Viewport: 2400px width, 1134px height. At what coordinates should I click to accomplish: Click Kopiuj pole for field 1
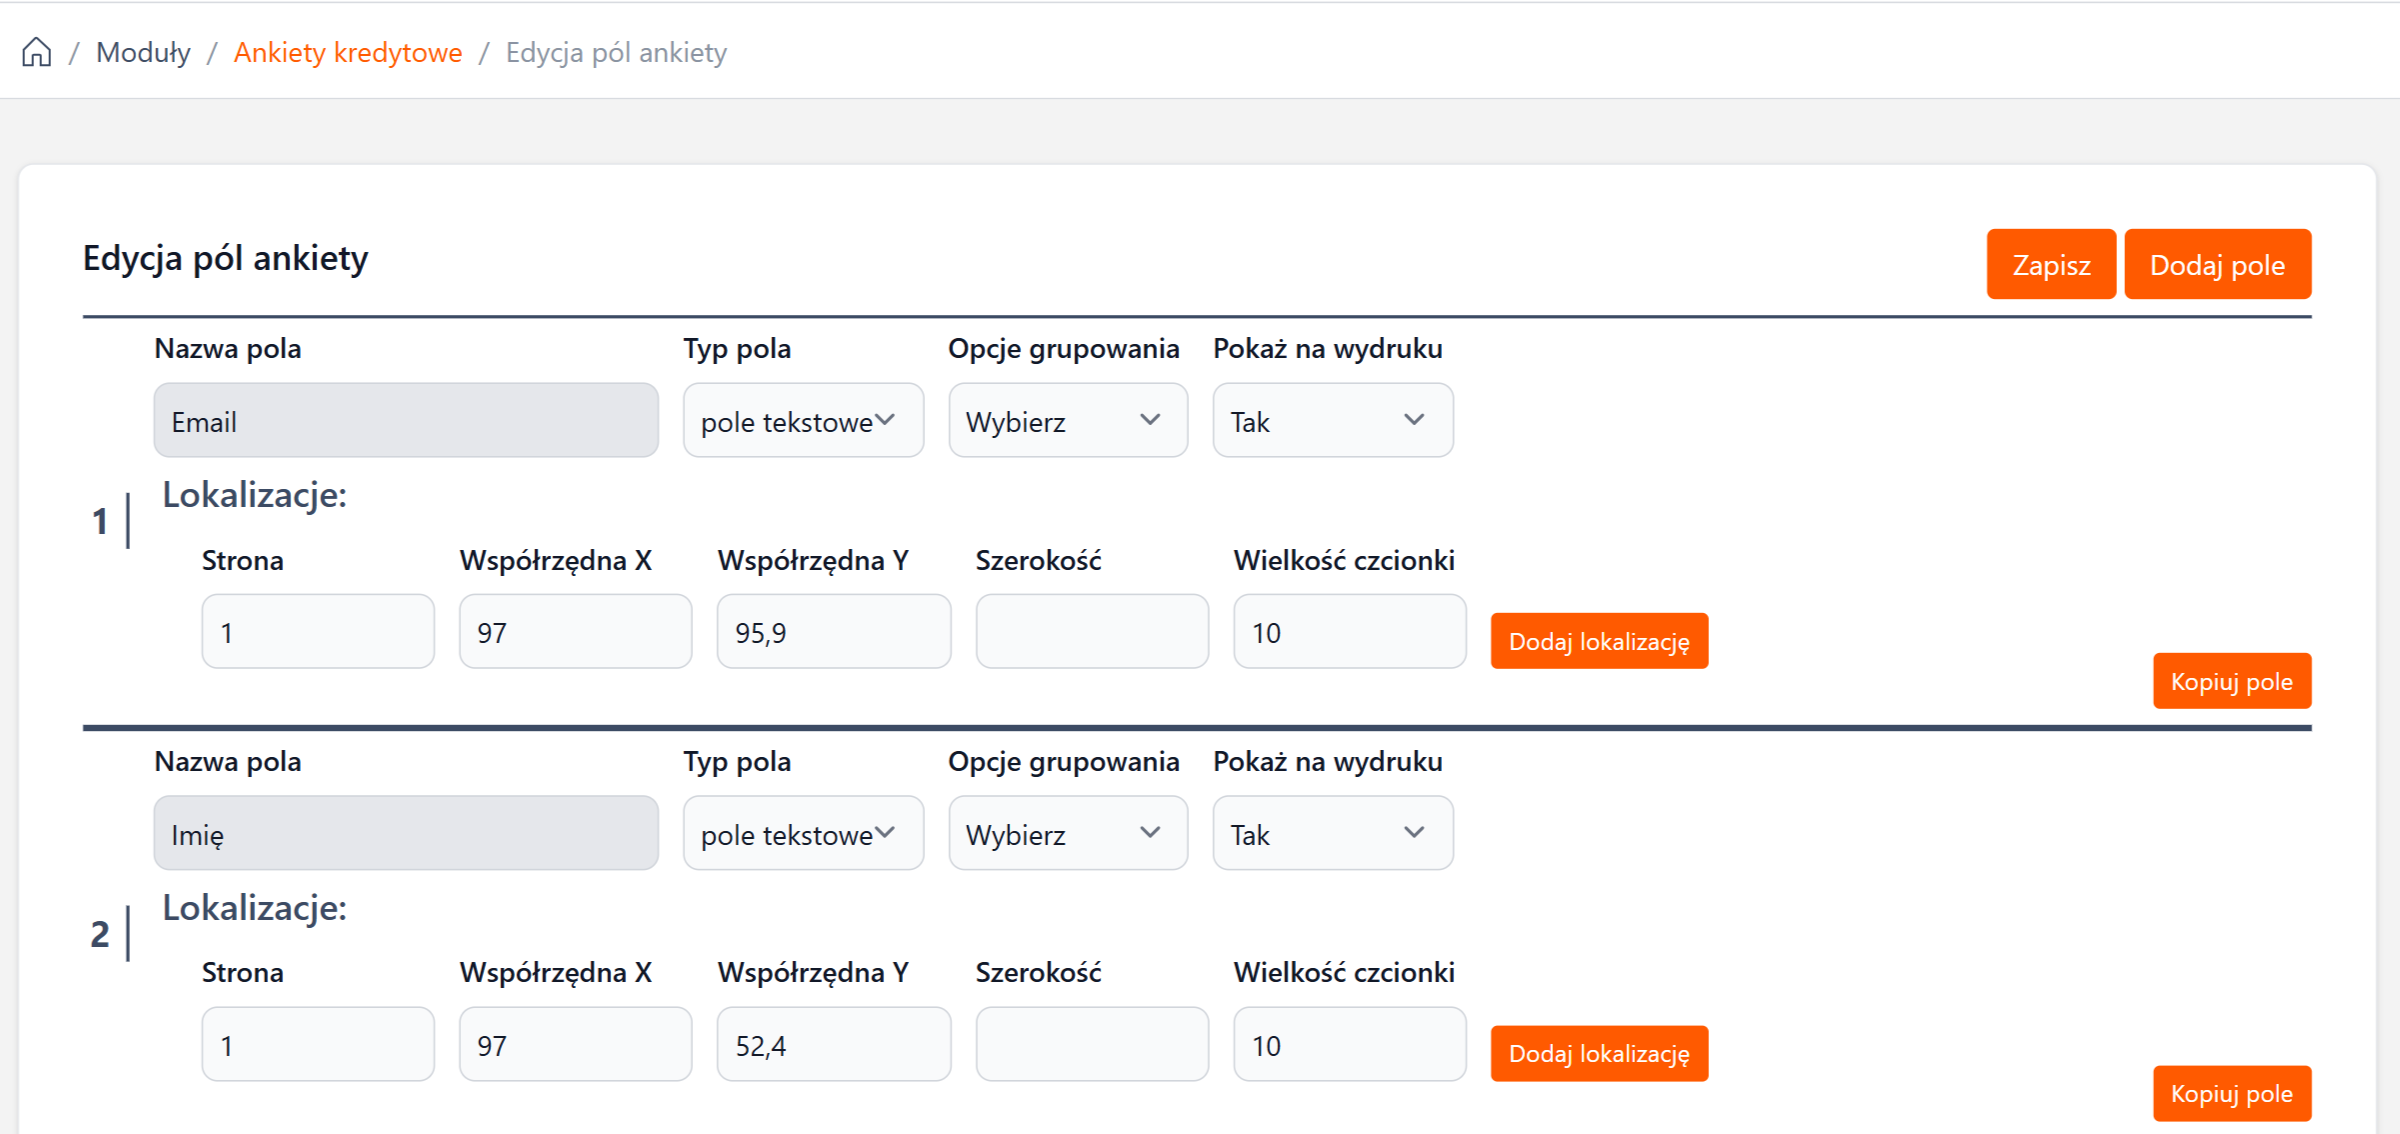(2231, 681)
